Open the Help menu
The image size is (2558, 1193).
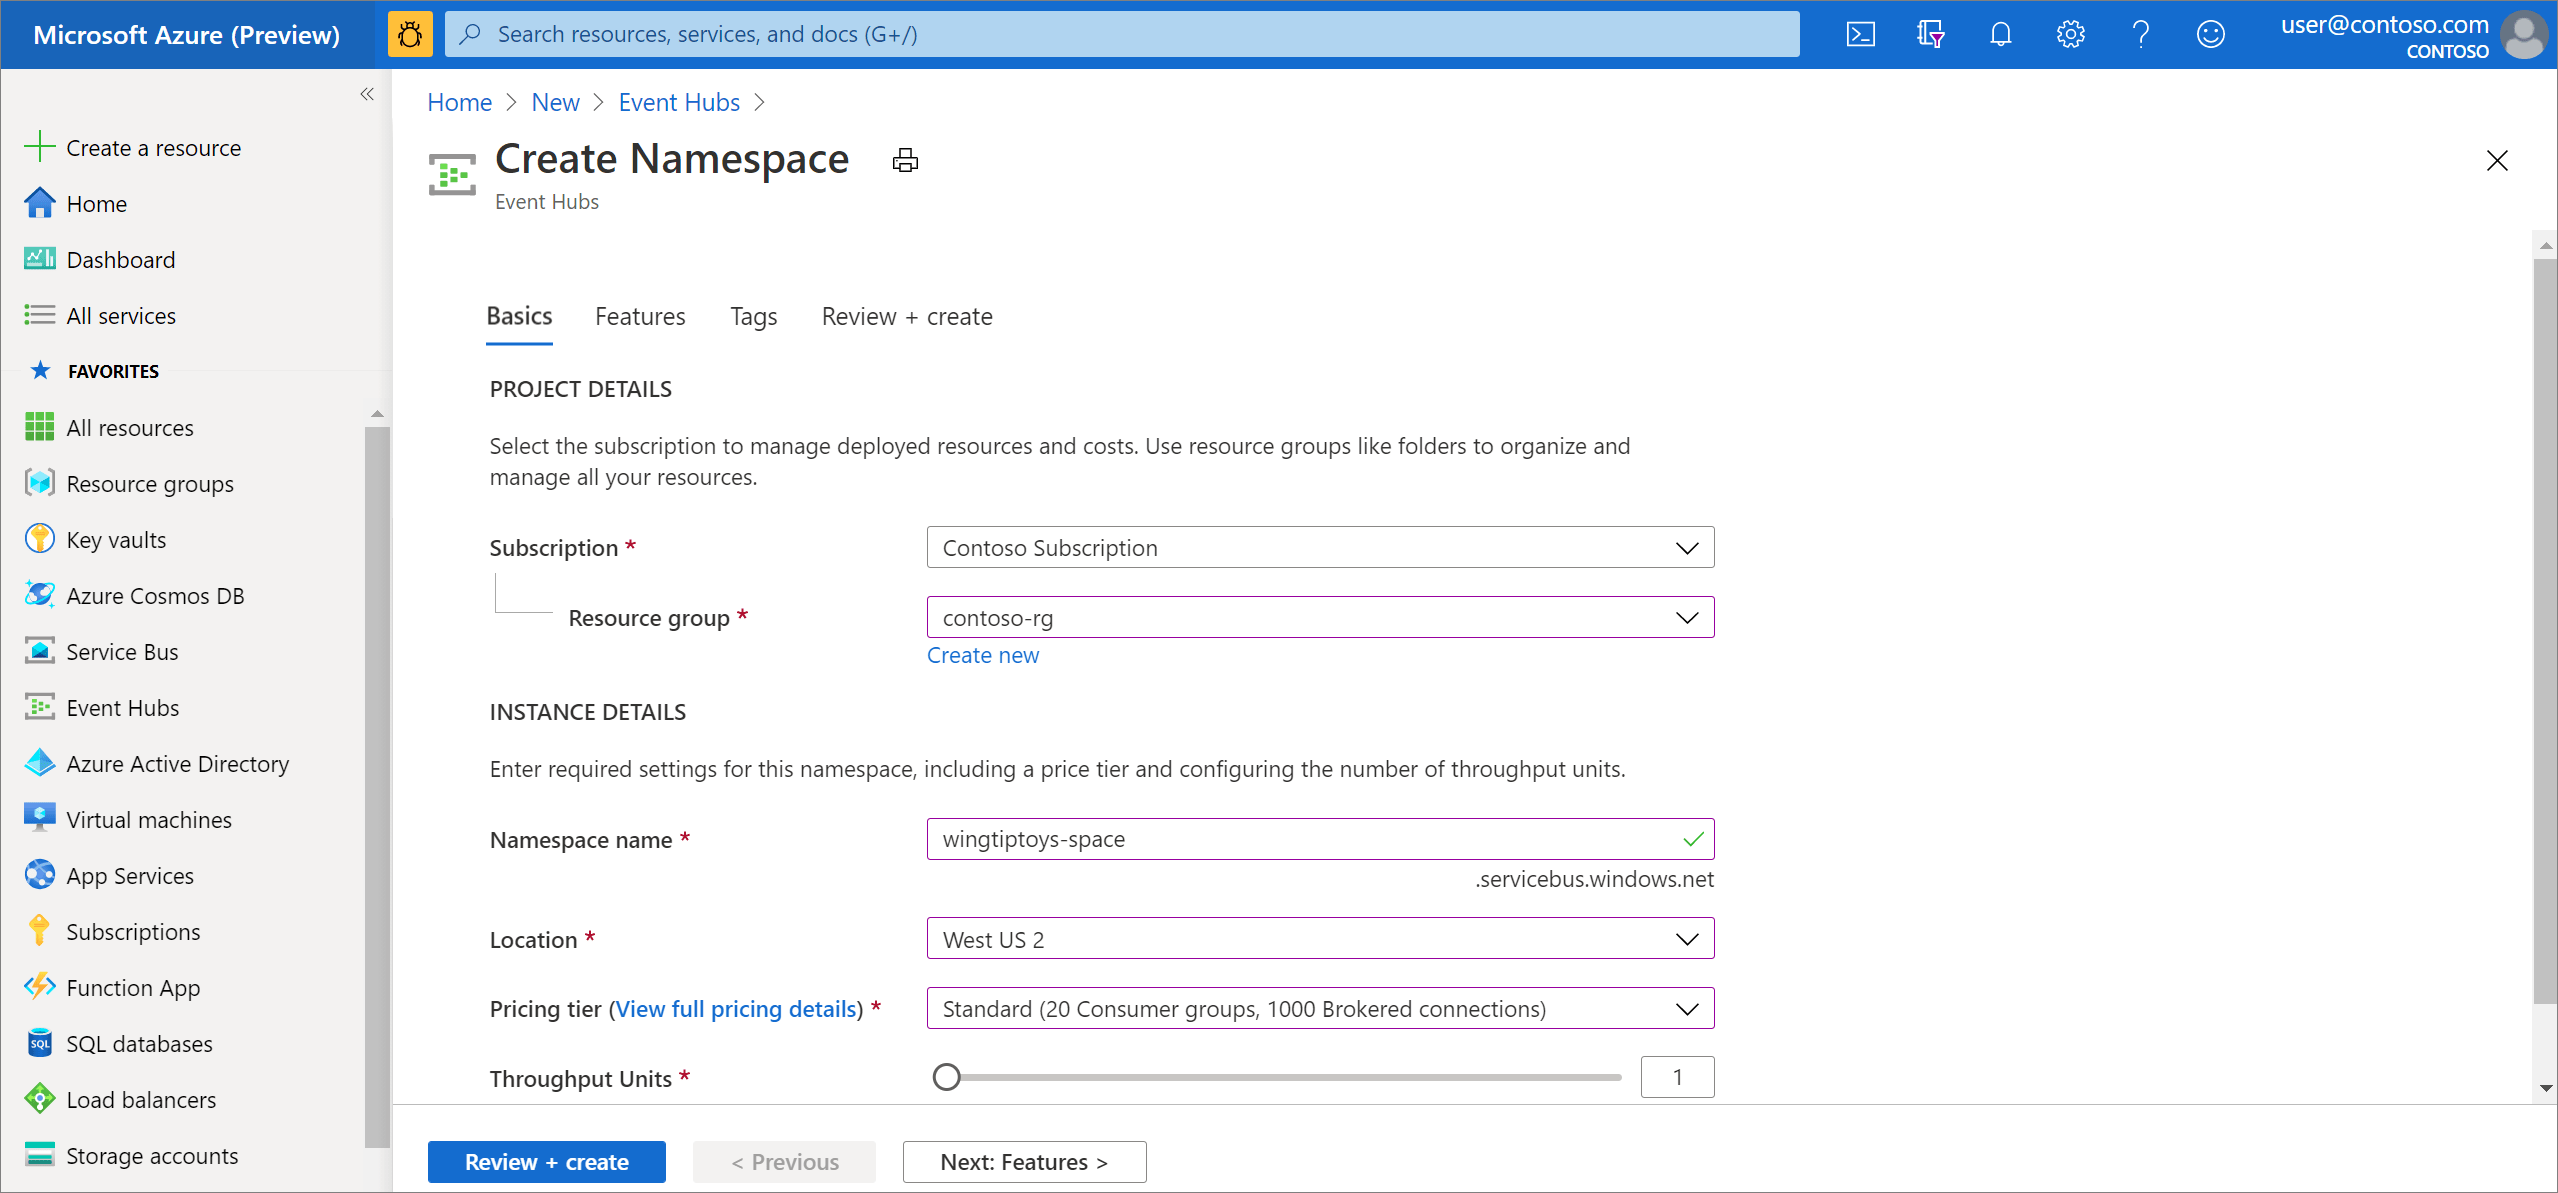tap(2140, 33)
